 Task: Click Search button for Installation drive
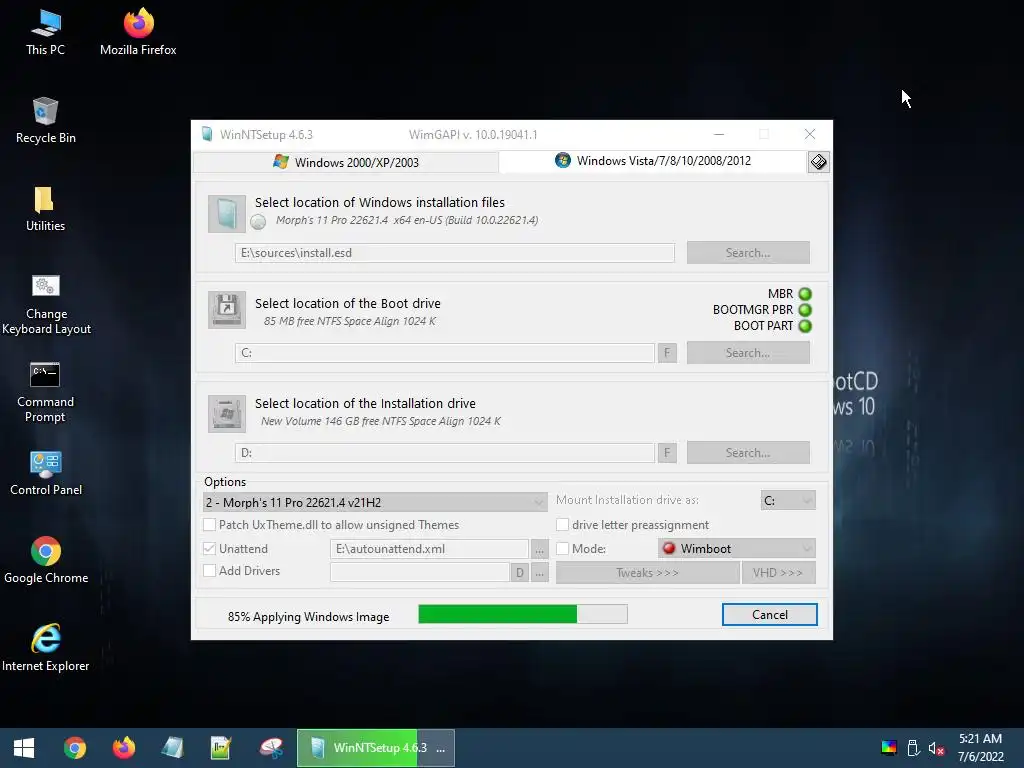pyautogui.click(x=748, y=453)
